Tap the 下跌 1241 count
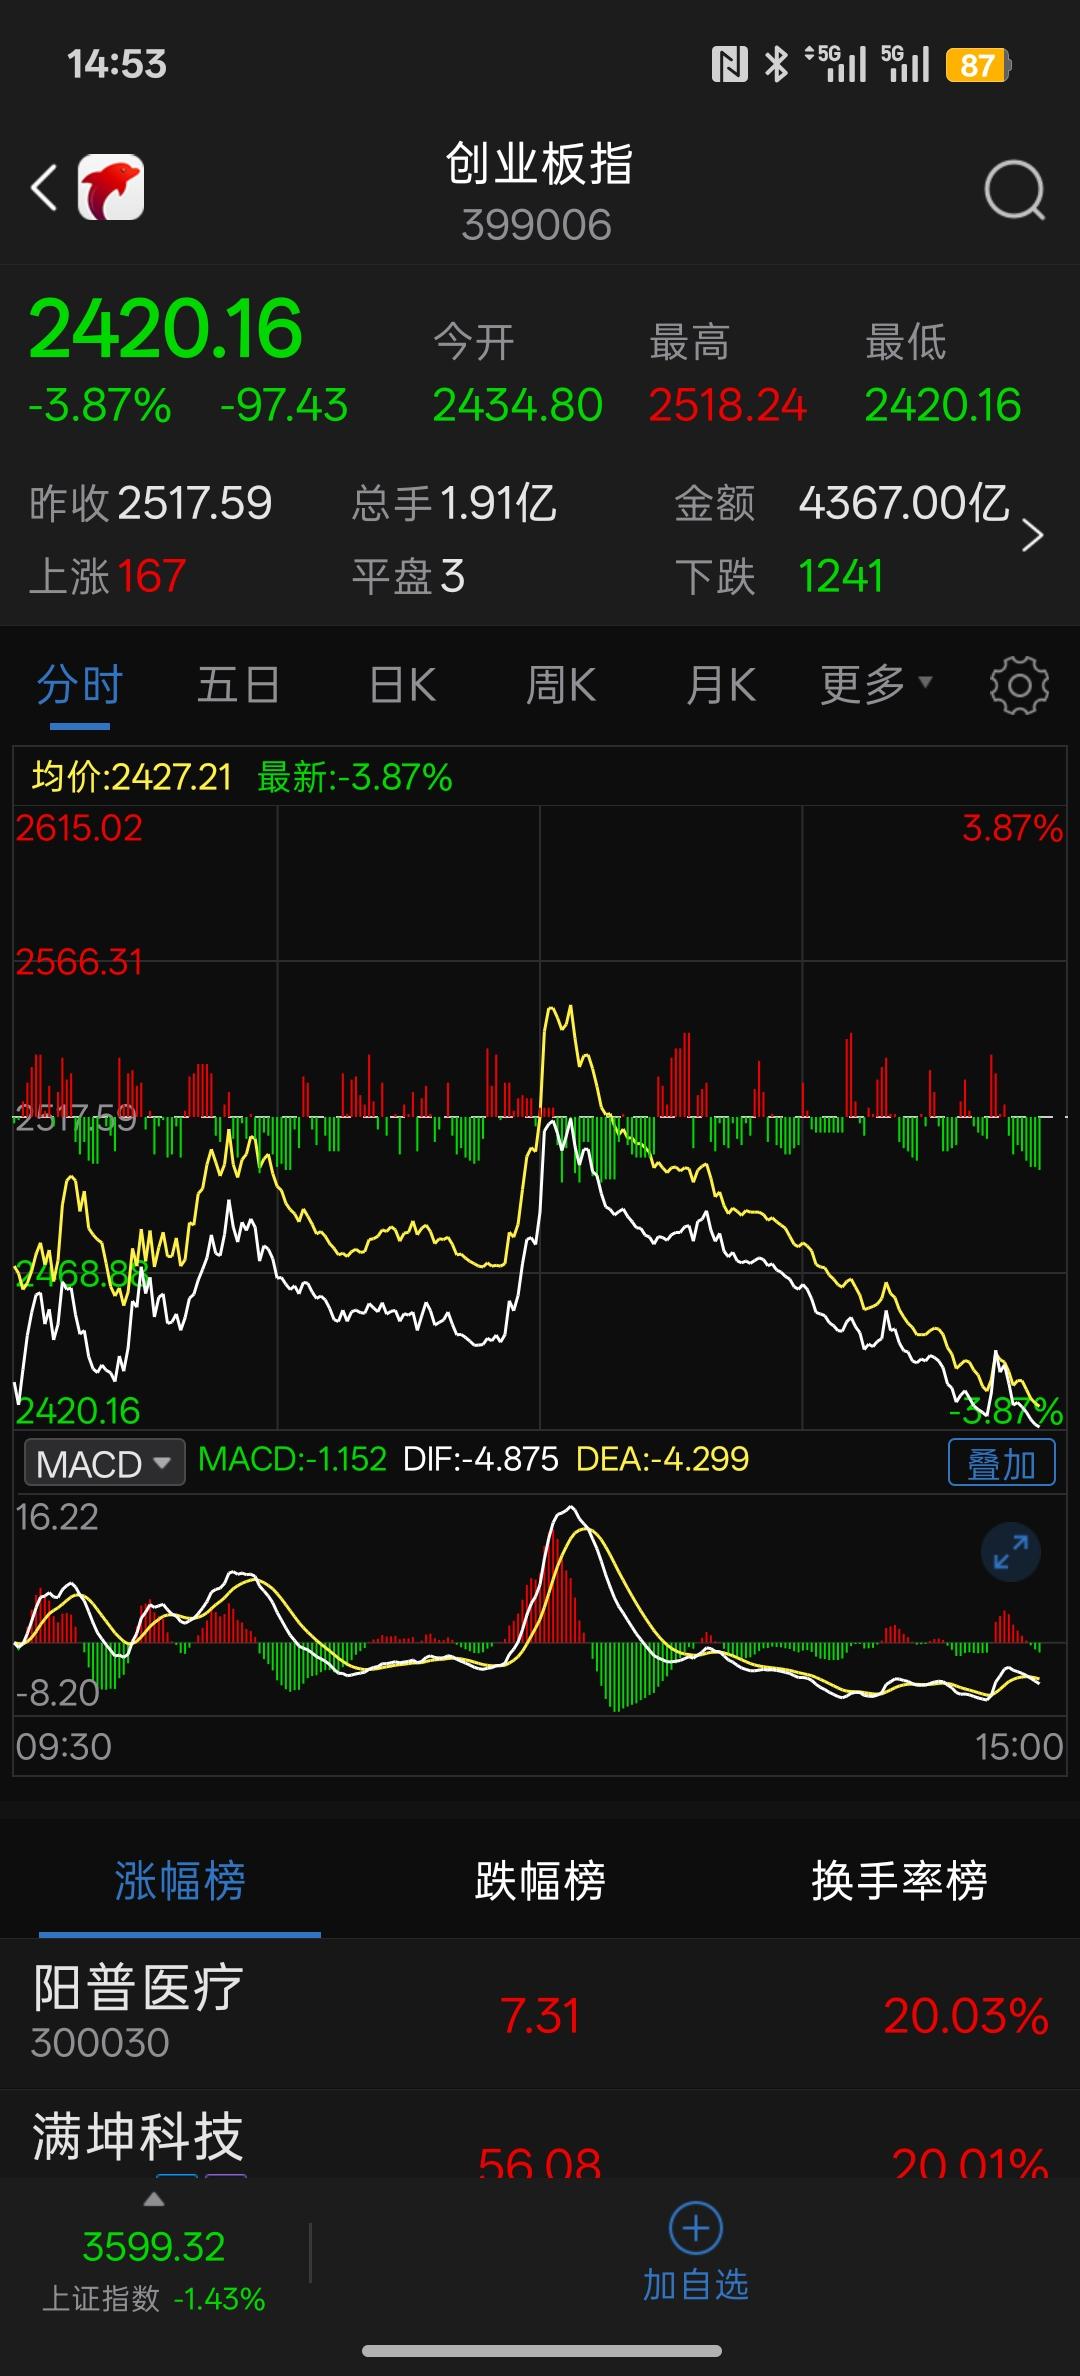 pos(840,576)
